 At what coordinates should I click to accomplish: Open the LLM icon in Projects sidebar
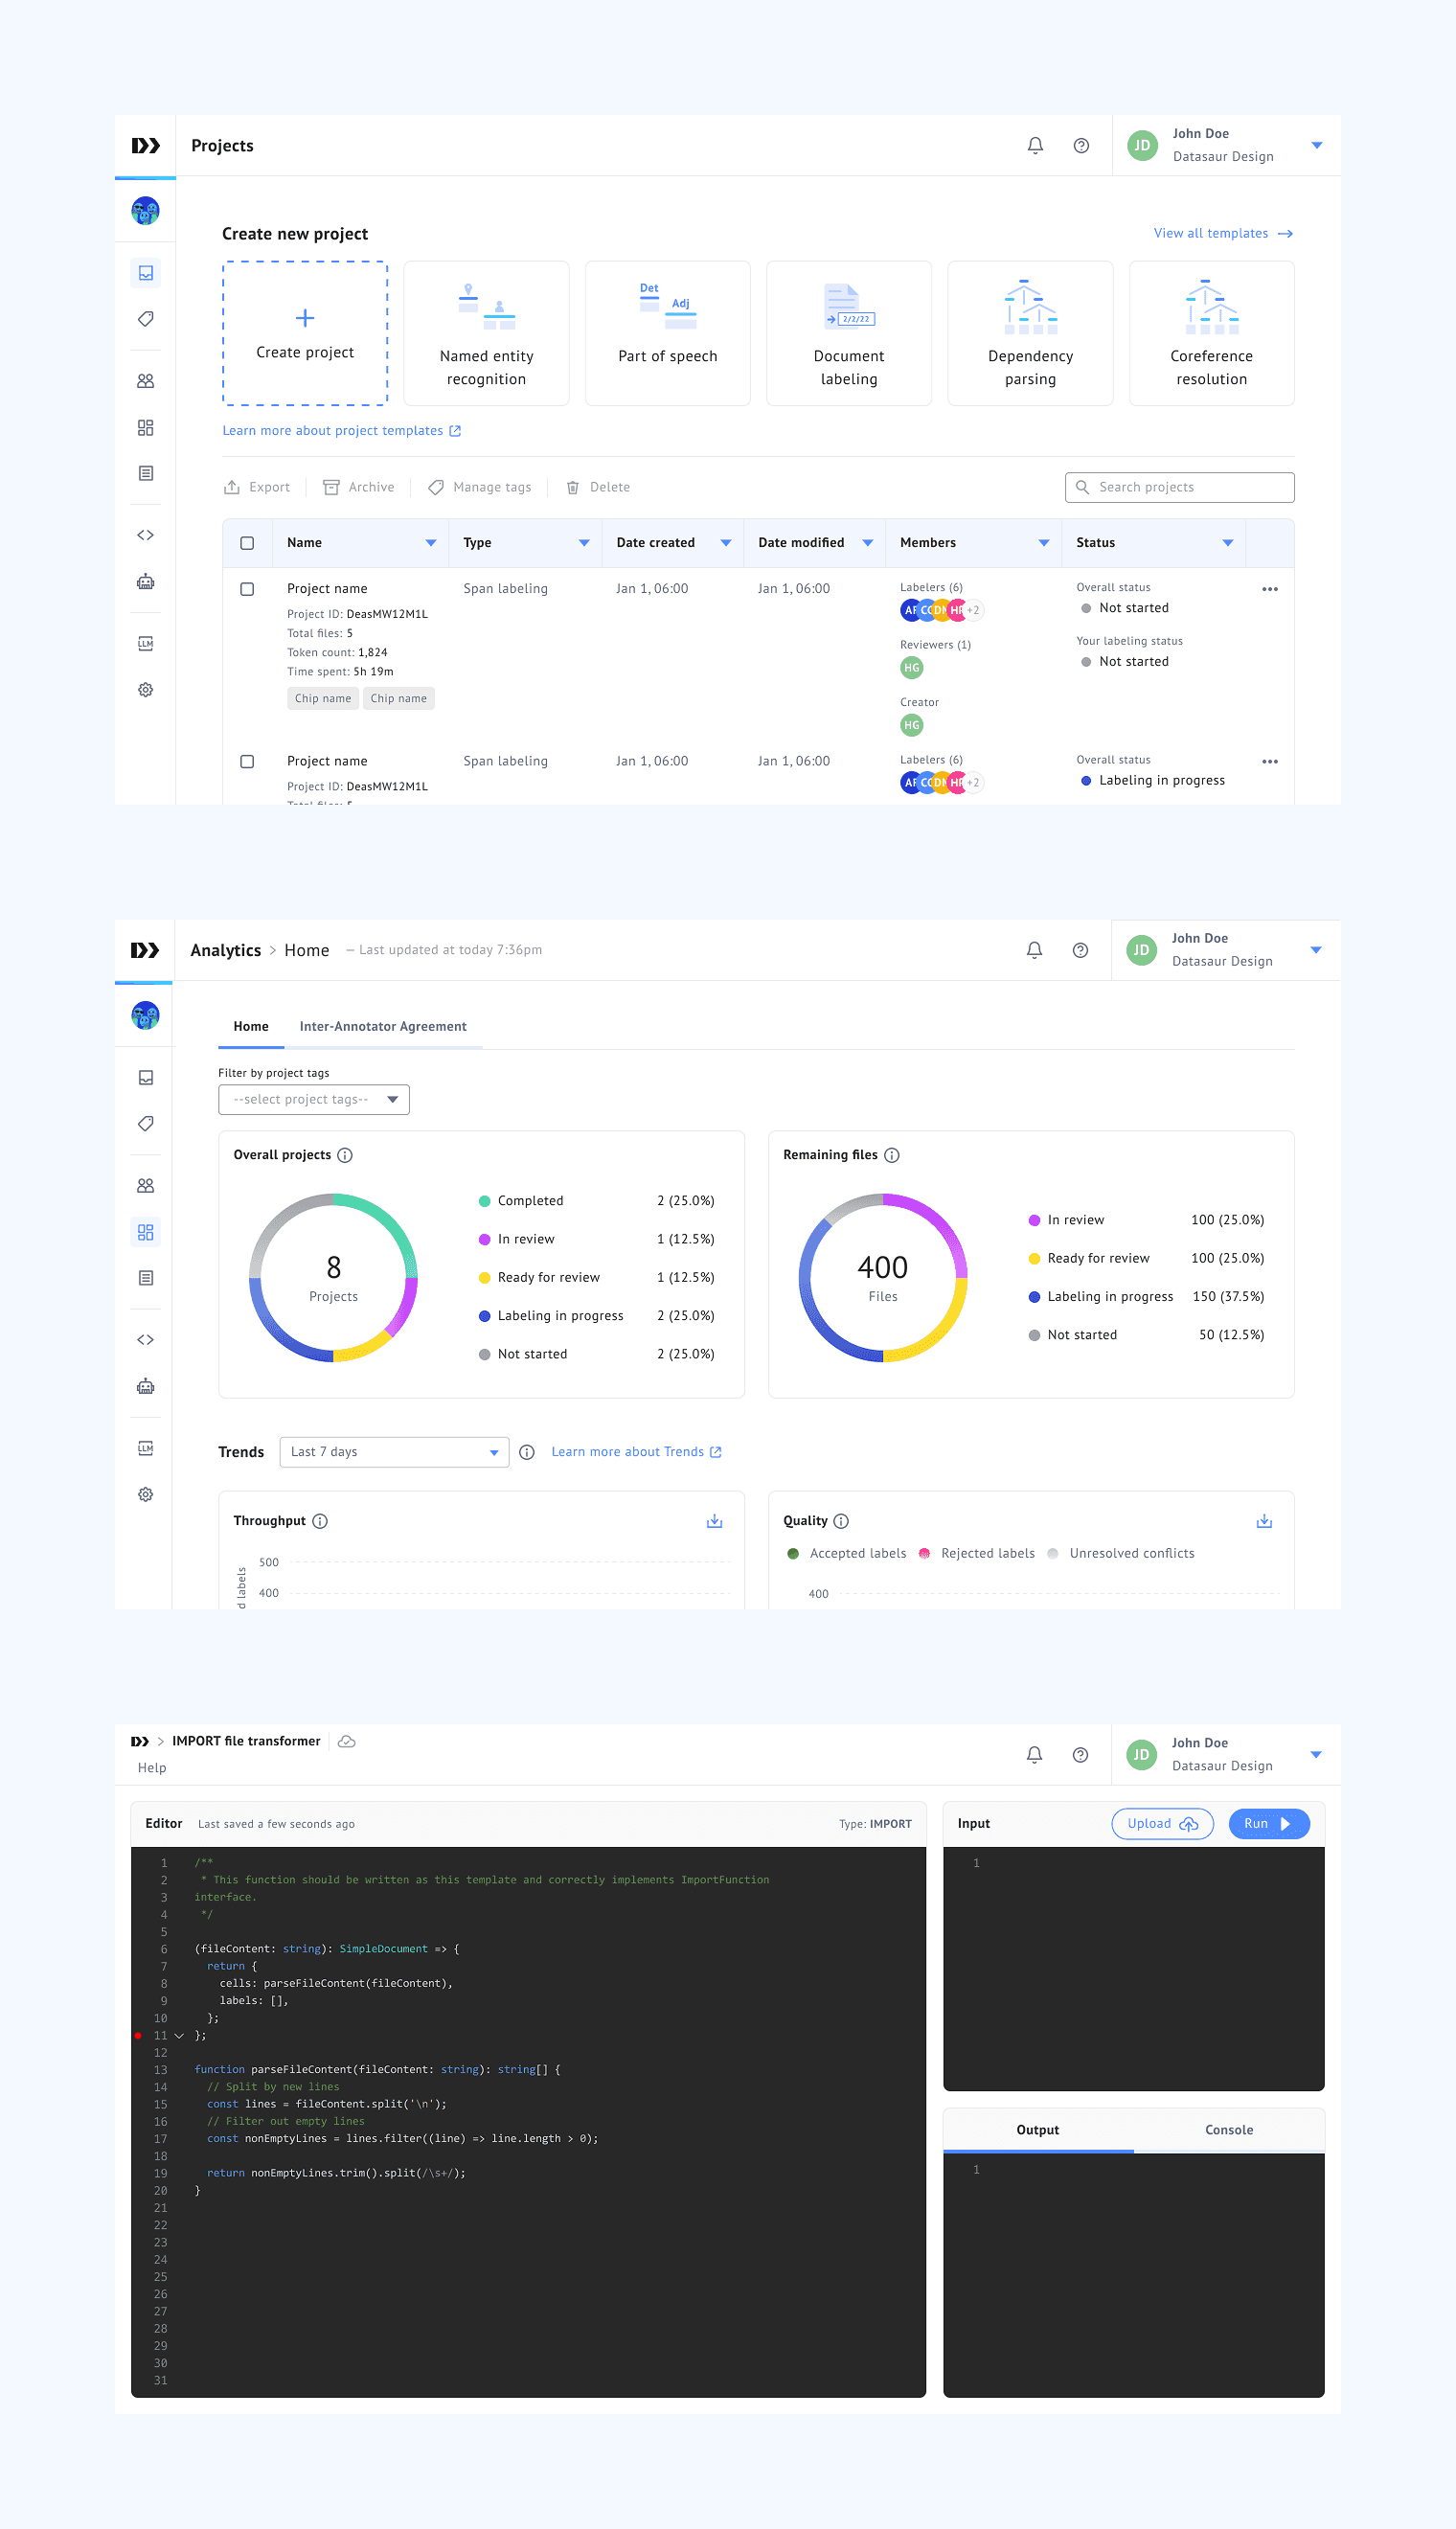coord(145,643)
